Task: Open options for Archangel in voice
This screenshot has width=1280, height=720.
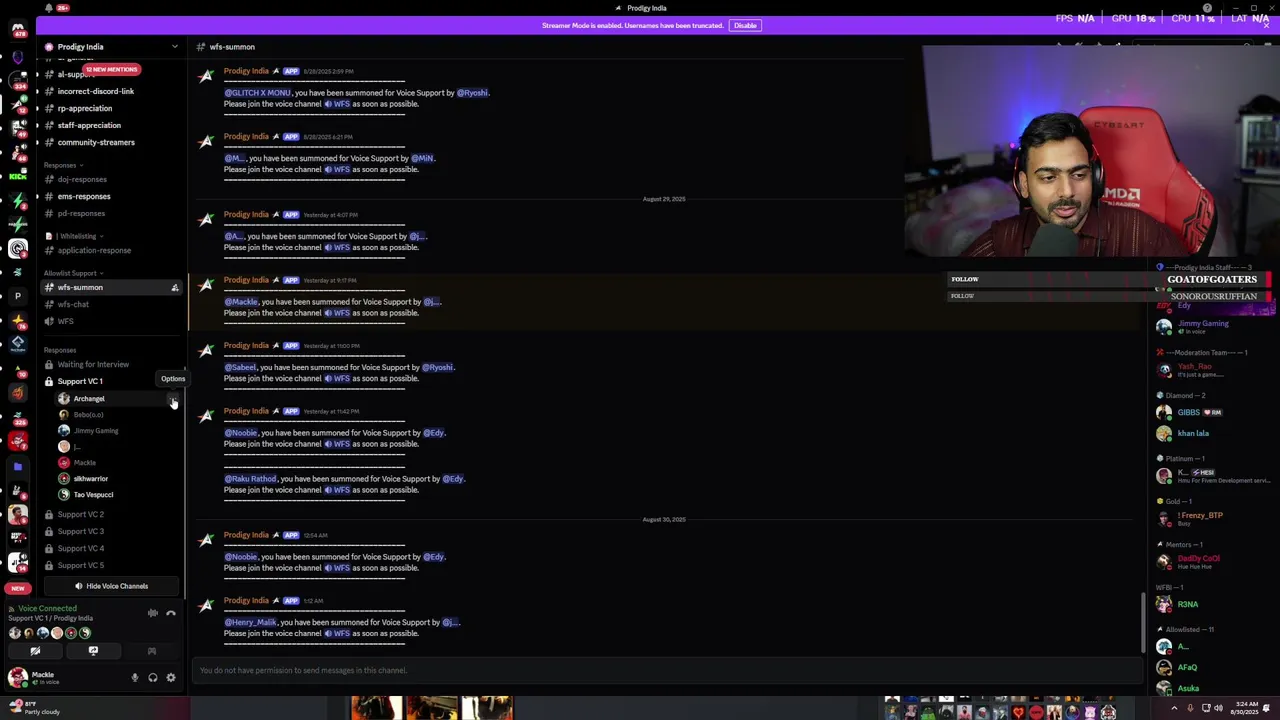Action: (x=173, y=399)
